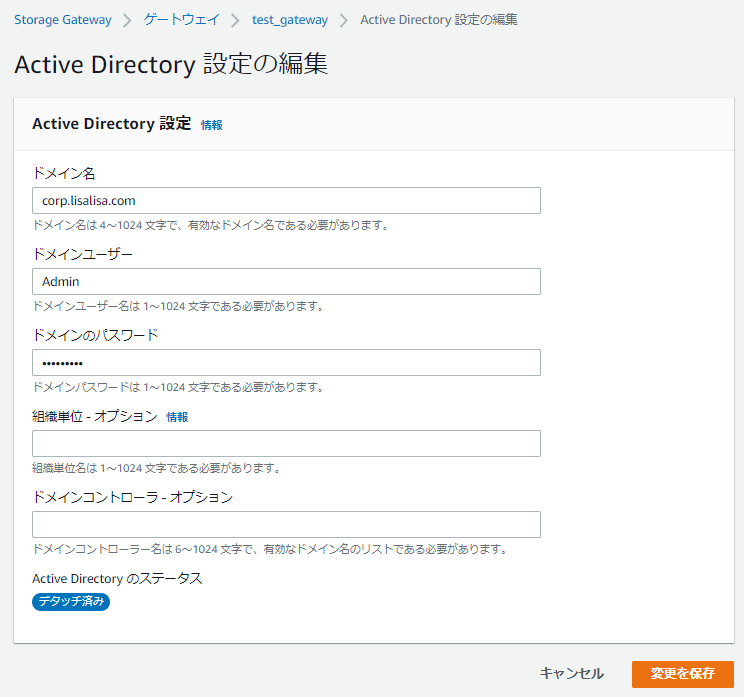This screenshot has height=697, width=744.
Task: Click 情報 link next to 組織単位
Action: (x=177, y=417)
